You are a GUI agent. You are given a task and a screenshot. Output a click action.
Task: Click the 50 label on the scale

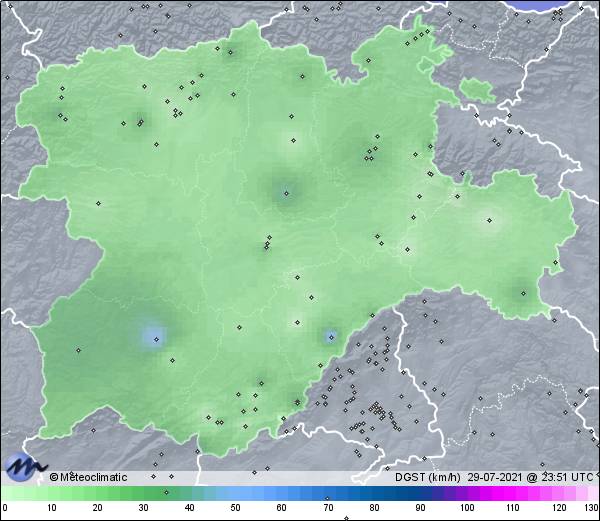(235, 508)
